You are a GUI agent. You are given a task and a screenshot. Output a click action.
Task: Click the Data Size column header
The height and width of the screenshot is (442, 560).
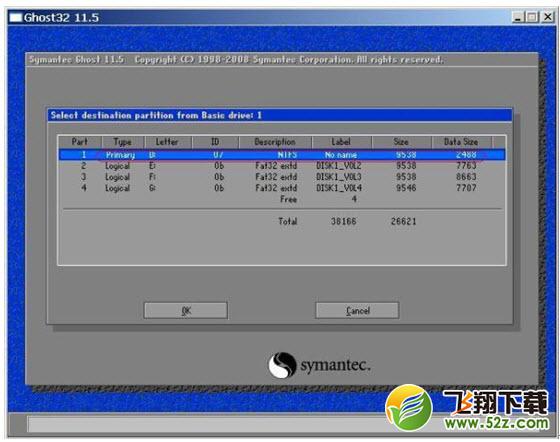tap(461, 142)
